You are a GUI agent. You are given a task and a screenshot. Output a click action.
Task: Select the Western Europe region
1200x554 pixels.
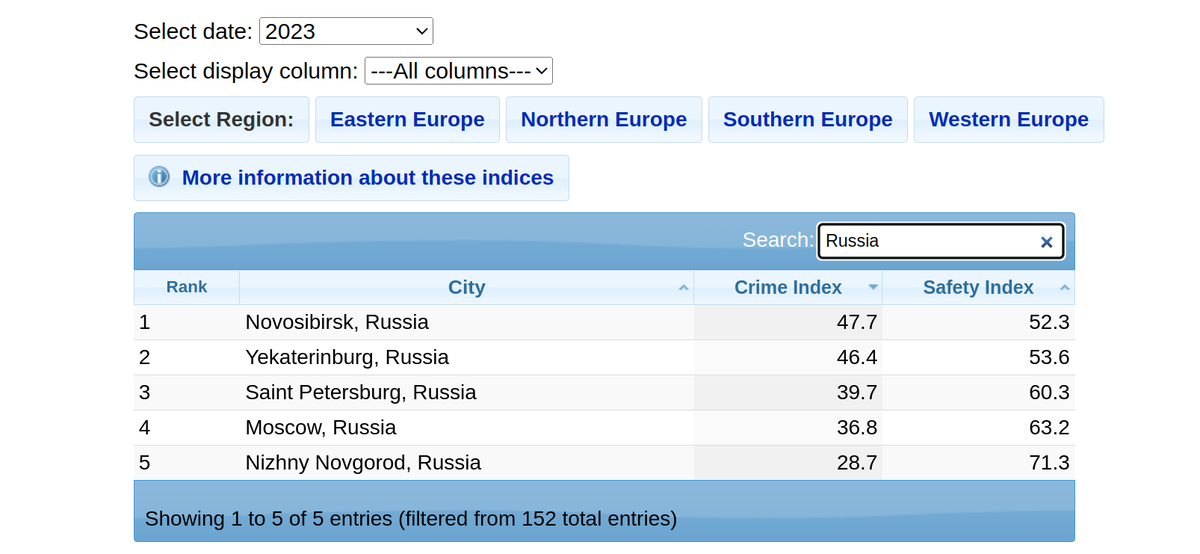[1008, 120]
